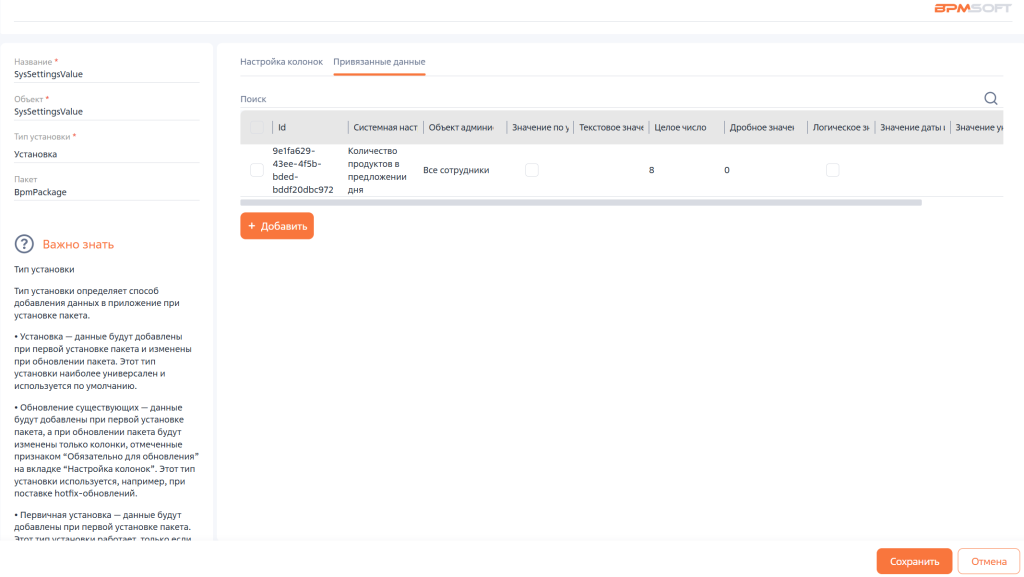The height and width of the screenshot is (577, 1024).
Task: Click the 'Все сотрудники' cell in the row
Action: click(456, 170)
